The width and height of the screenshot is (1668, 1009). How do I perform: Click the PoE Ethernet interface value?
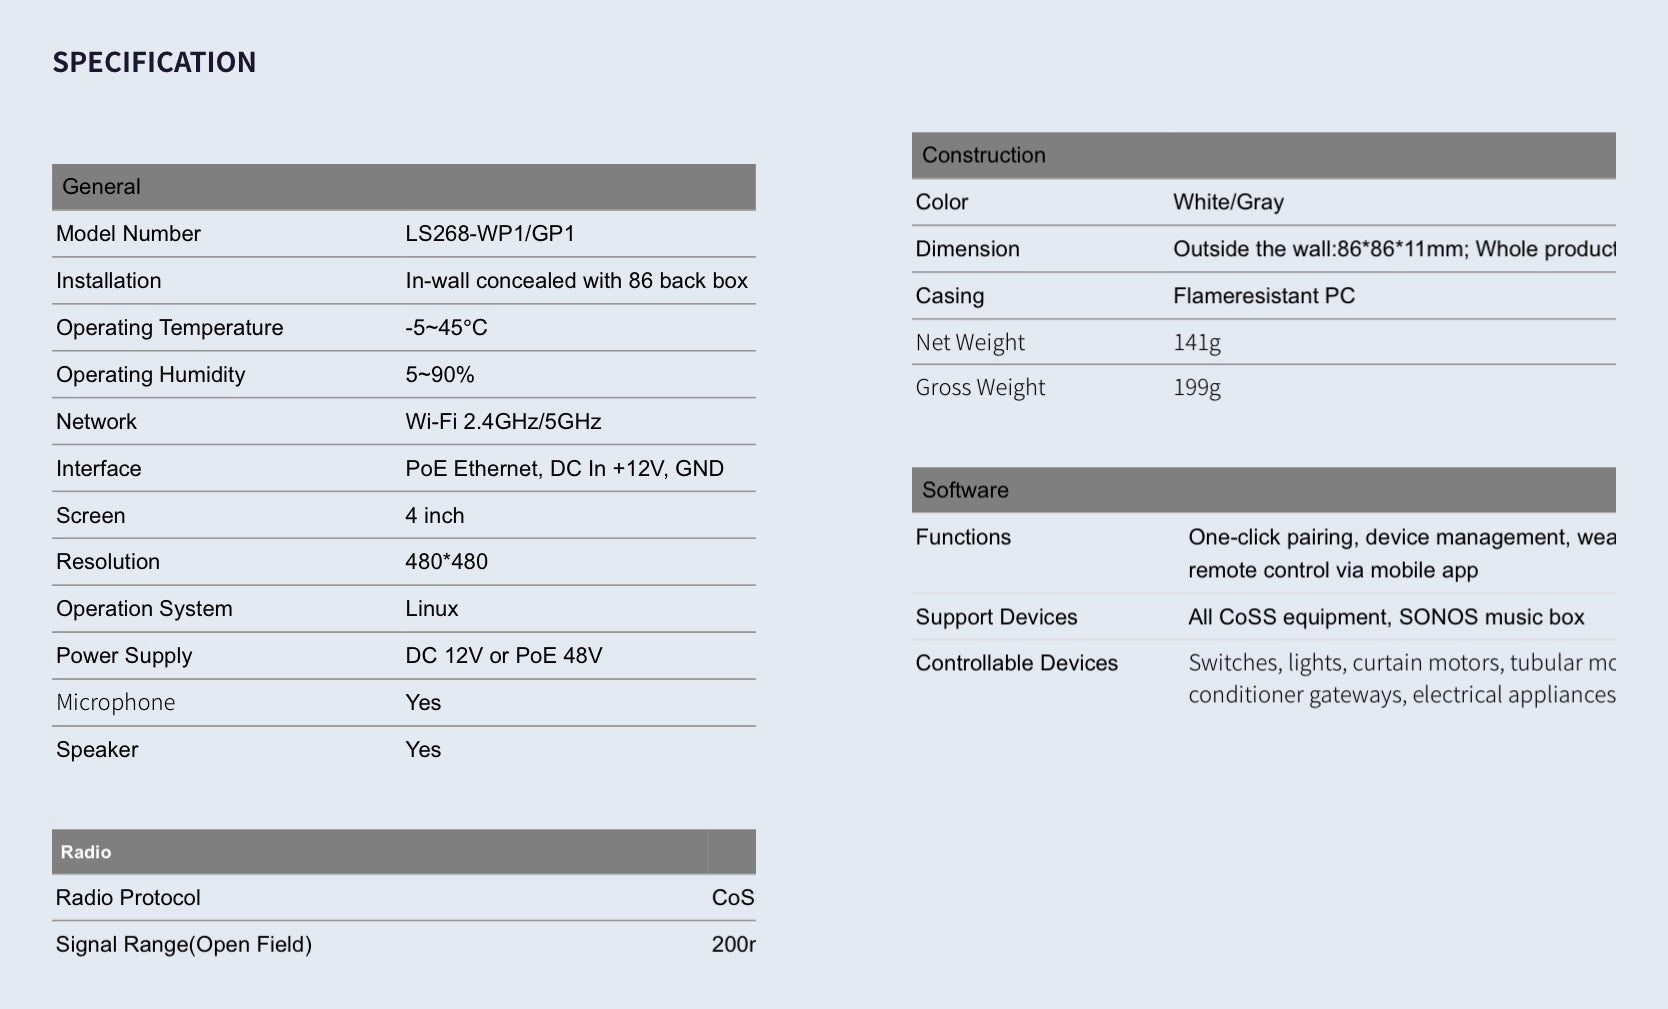tap(564, 469)
